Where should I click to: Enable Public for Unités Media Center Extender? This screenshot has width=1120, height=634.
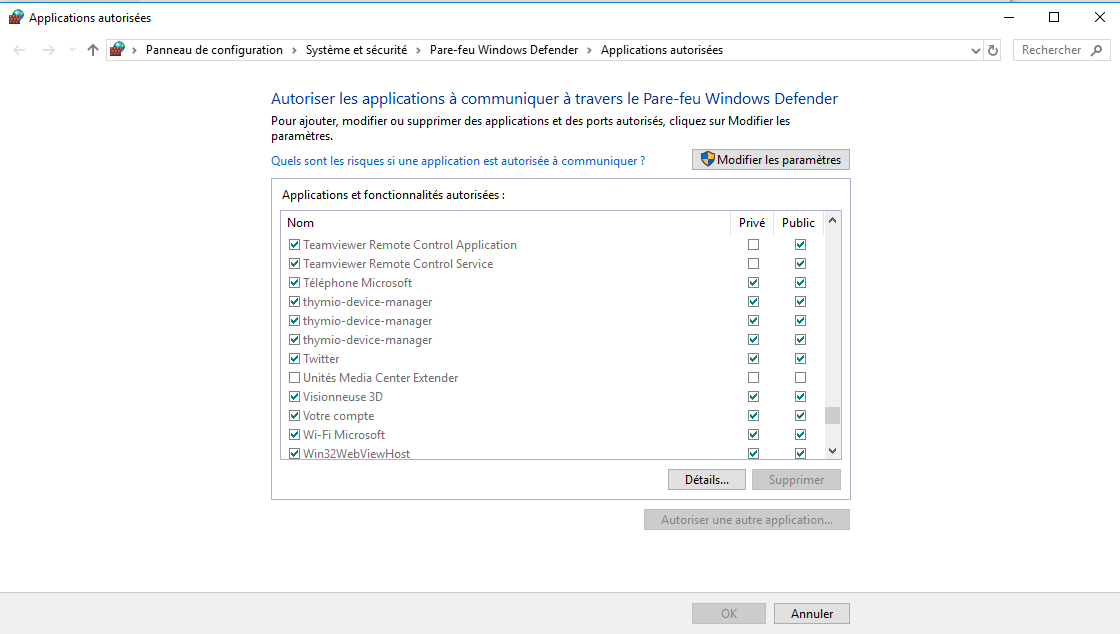click(x=801, y=378)
